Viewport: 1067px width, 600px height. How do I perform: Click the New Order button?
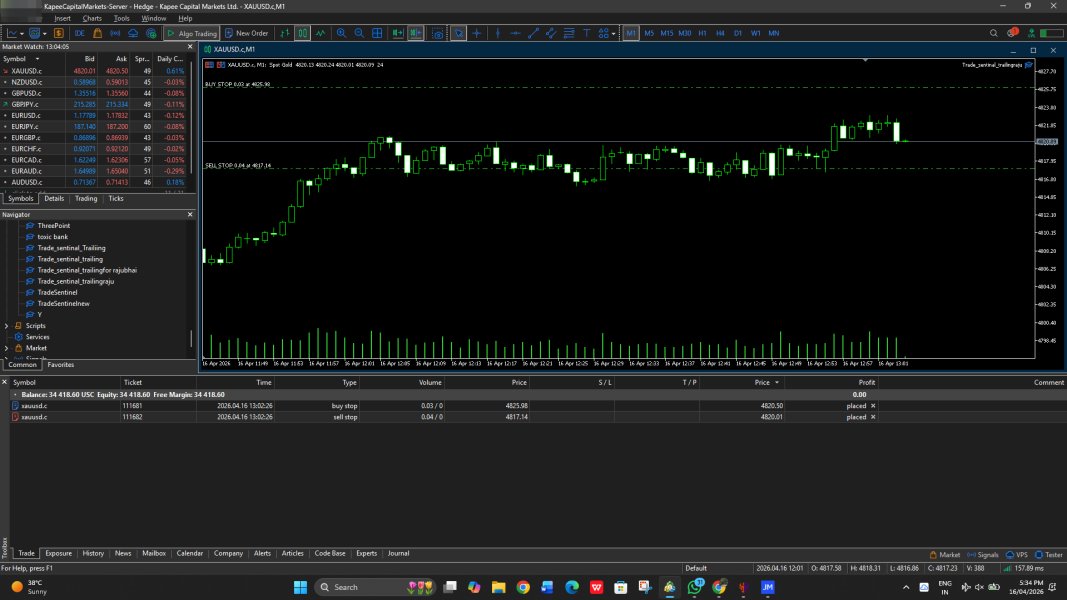point(245,33)
